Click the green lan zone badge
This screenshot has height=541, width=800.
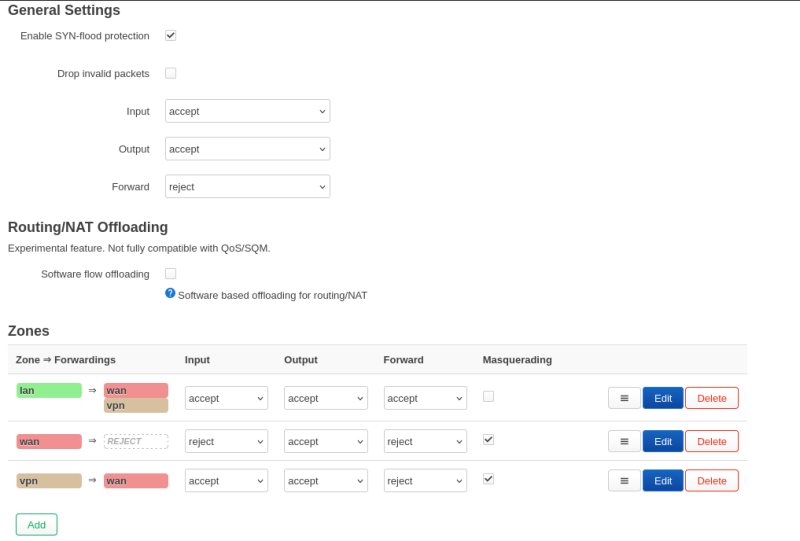(49, 390)
